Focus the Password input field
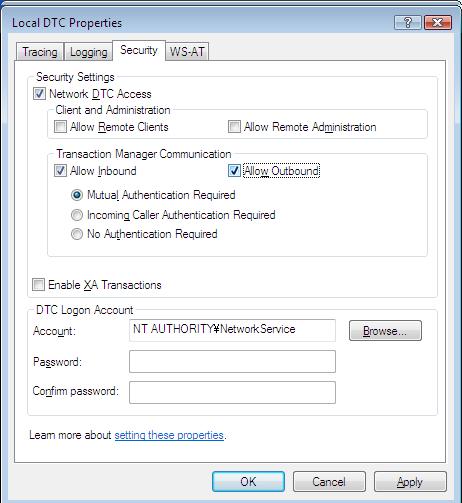The width and height of the screenshot is (462, 503). (232, 361)
